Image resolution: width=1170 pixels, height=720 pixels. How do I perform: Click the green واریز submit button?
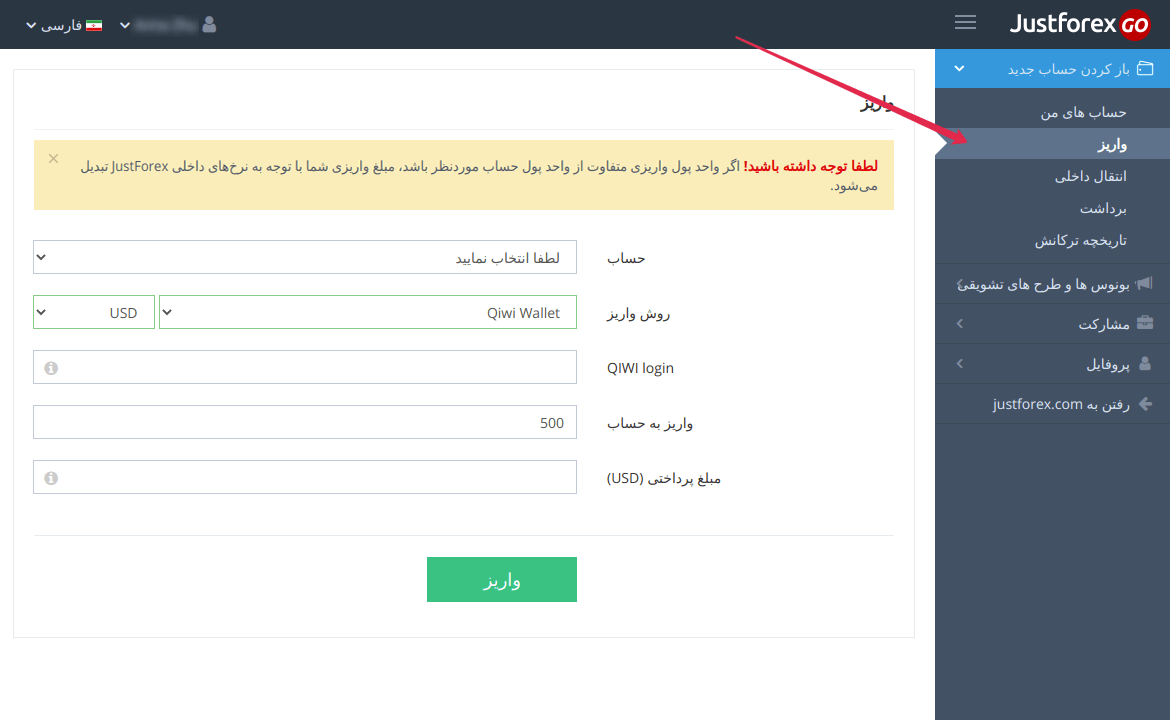pos(501,580)
